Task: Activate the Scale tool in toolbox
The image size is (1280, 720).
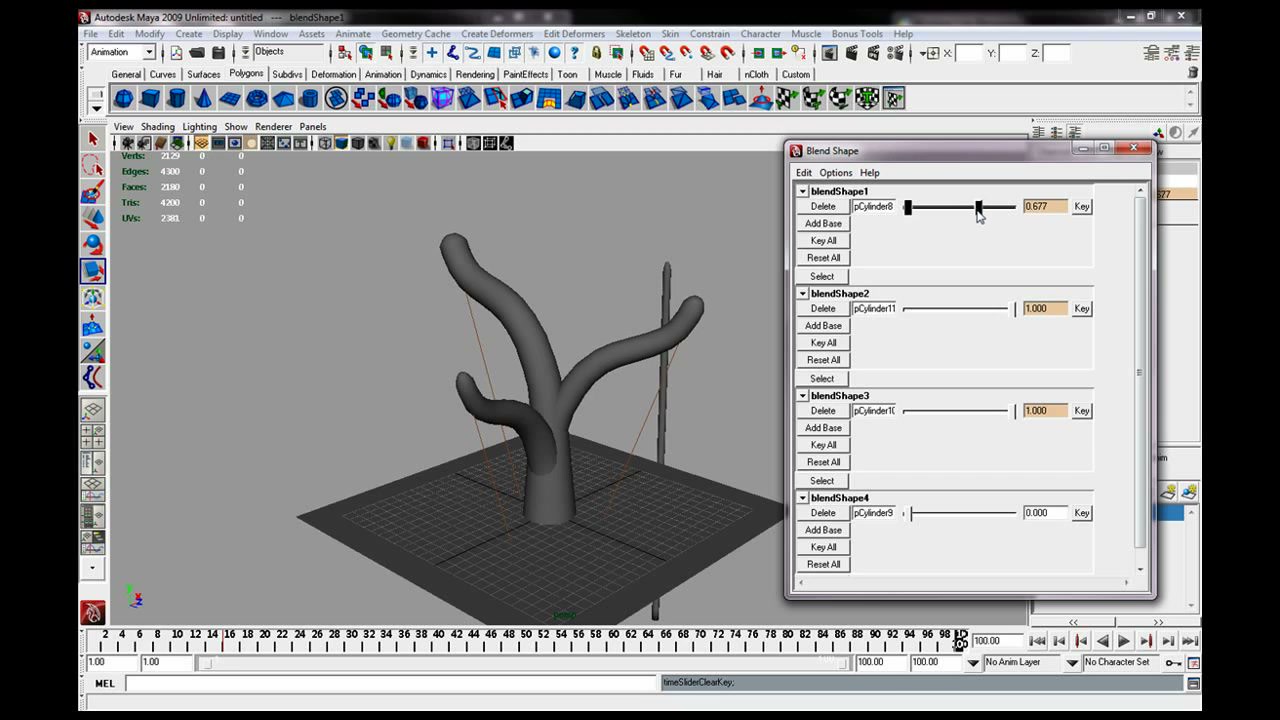Action: coord(93,270)
